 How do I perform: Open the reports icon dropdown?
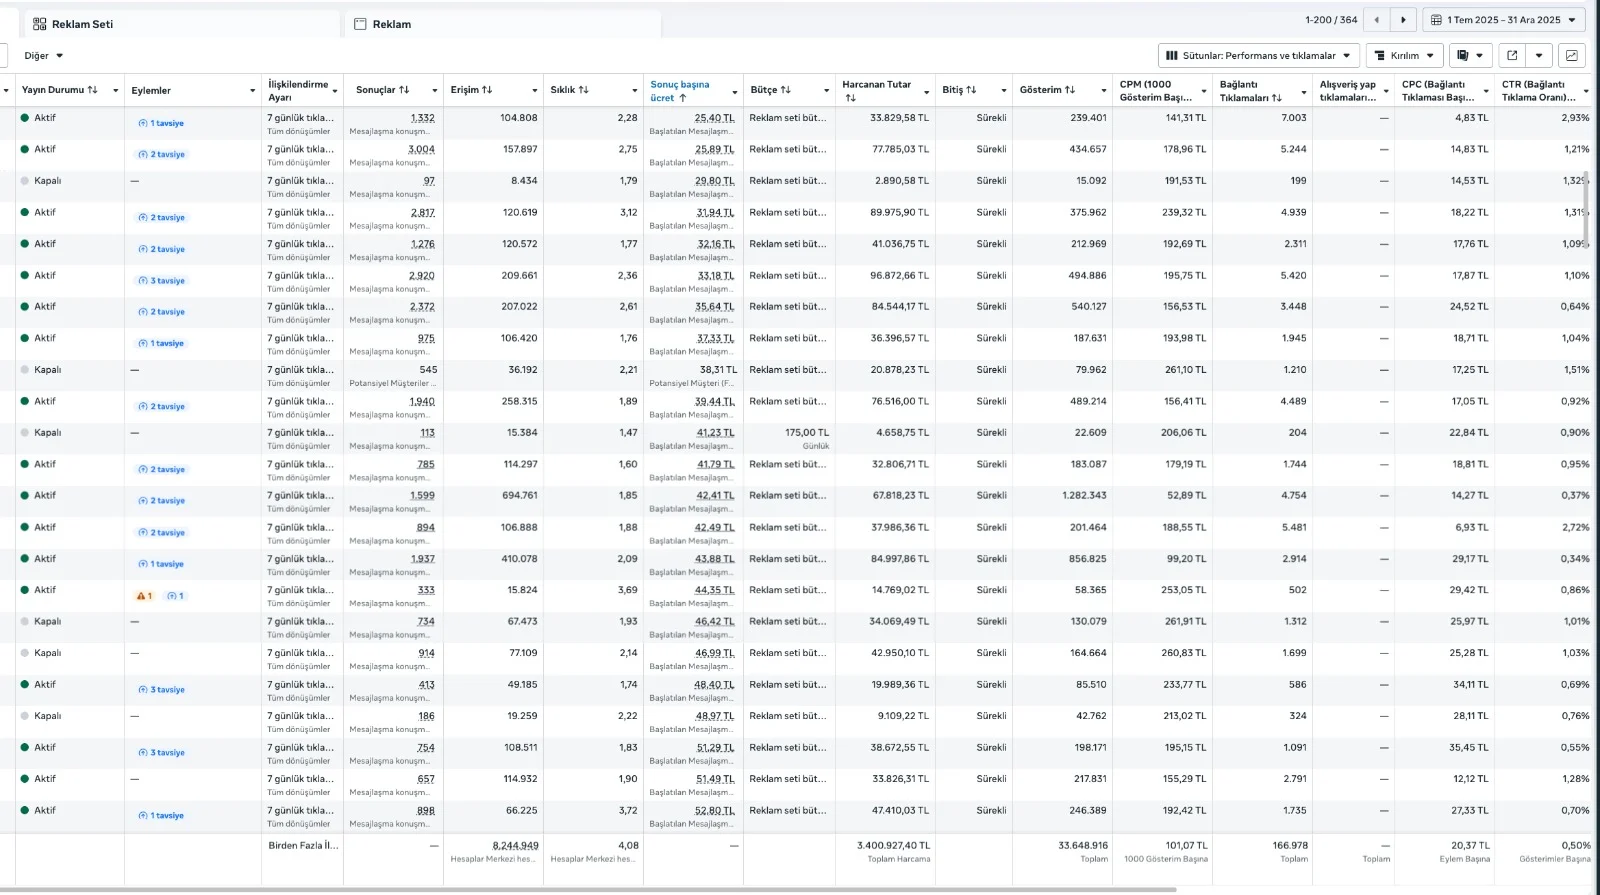(x=1469, y=56)
